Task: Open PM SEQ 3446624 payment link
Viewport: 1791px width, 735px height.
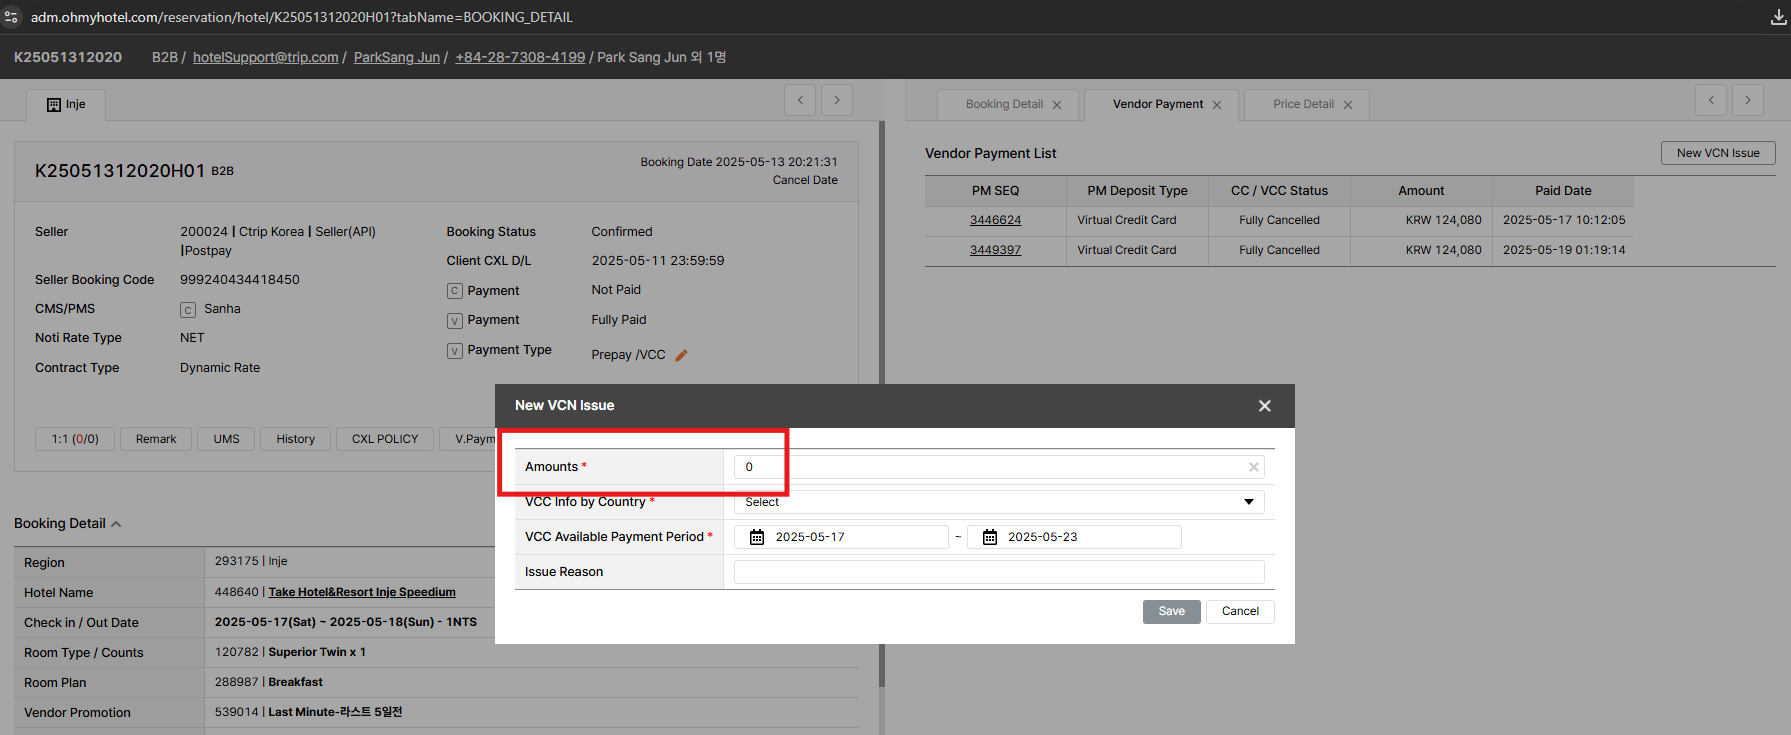Action: point(995,220)
